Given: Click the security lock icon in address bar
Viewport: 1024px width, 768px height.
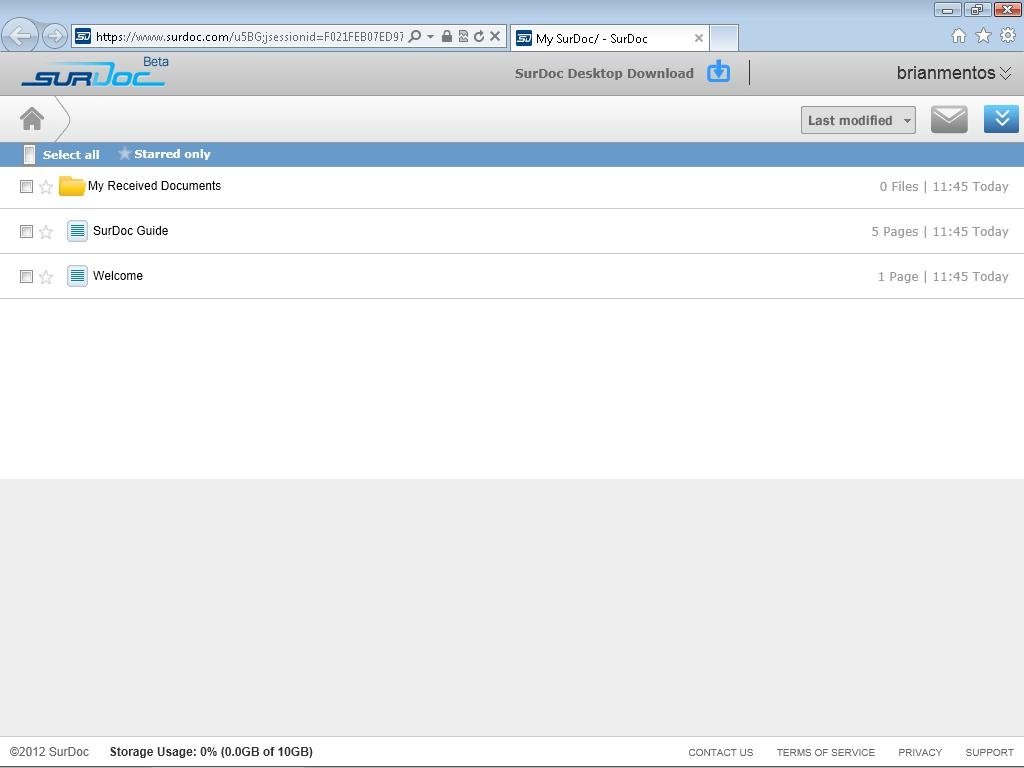Looking at the screenshot, I should point(447,37).
